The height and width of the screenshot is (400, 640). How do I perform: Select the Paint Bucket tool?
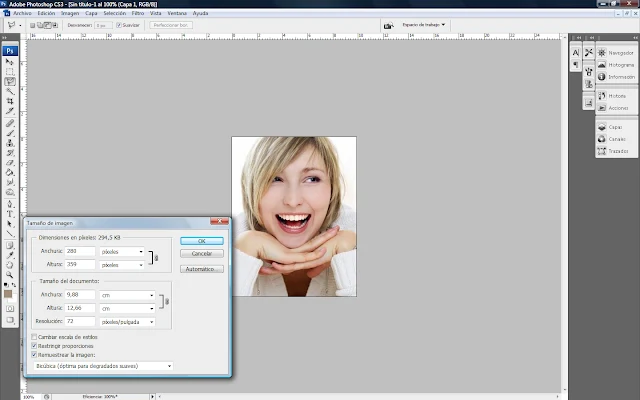click(x=10, y=172)
